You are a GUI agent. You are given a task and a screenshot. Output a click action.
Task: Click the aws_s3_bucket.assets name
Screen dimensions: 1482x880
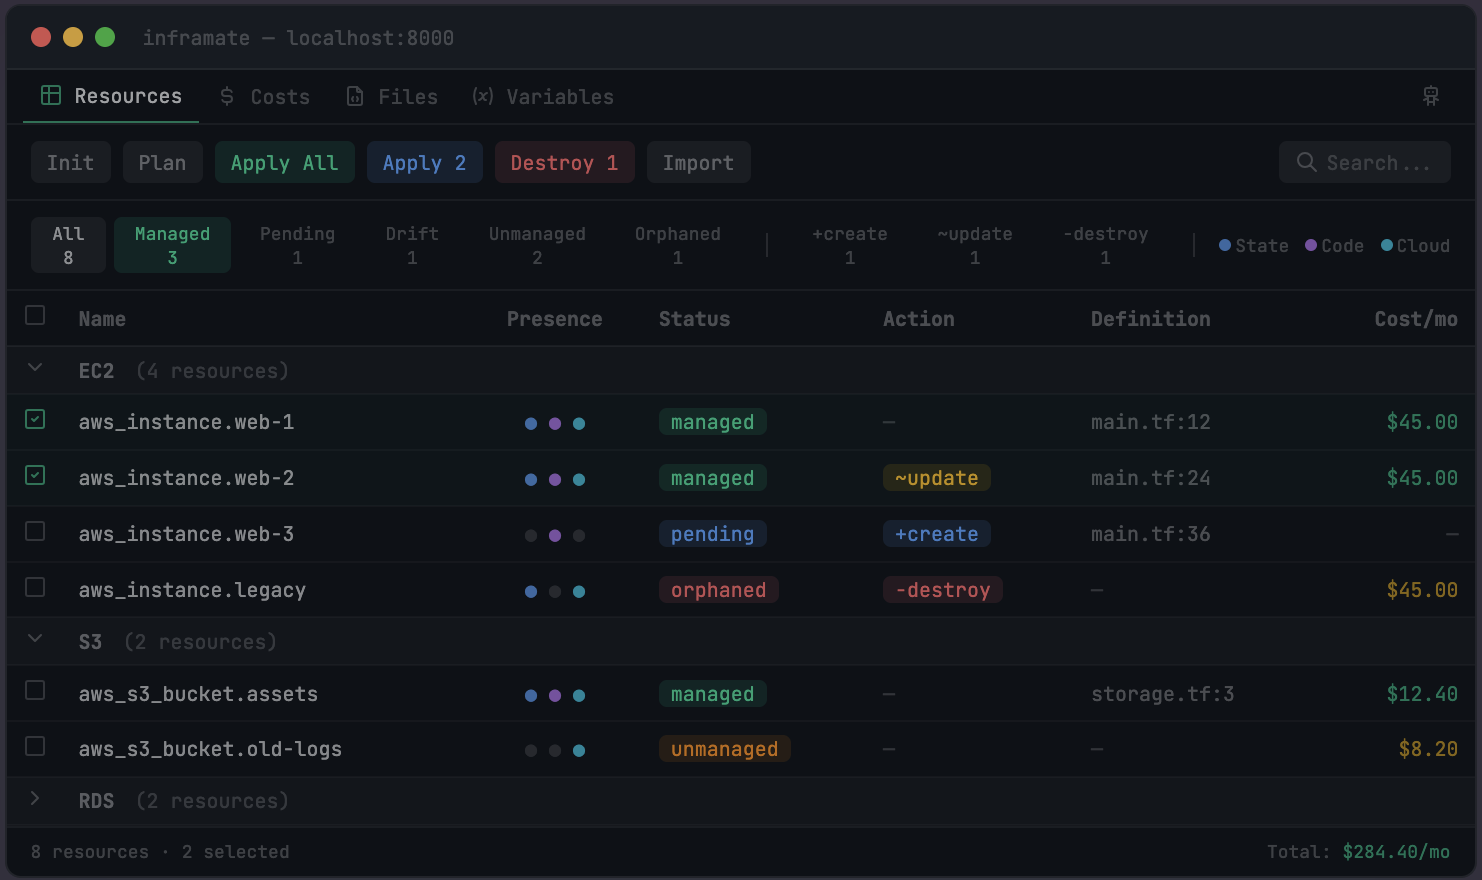[198, 694]
